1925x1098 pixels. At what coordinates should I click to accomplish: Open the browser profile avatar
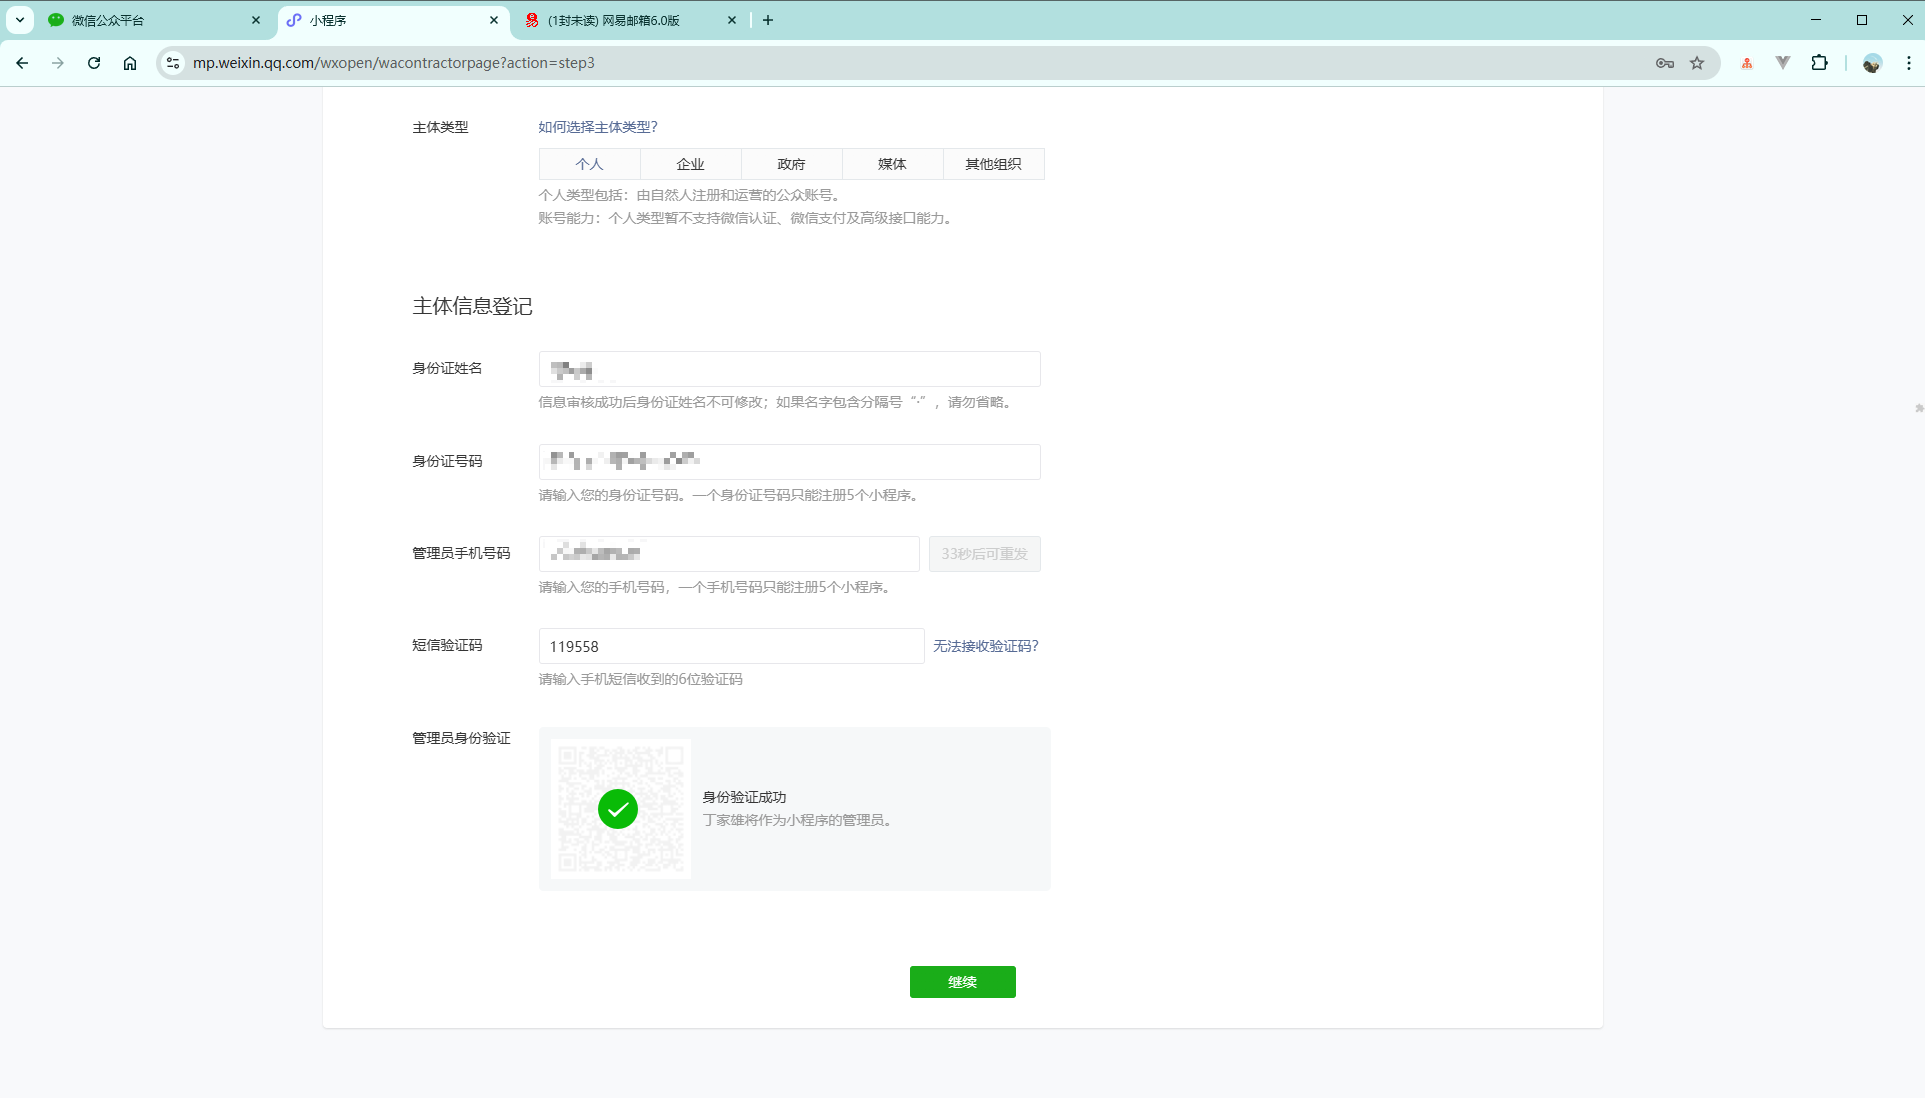[1872, 63]
